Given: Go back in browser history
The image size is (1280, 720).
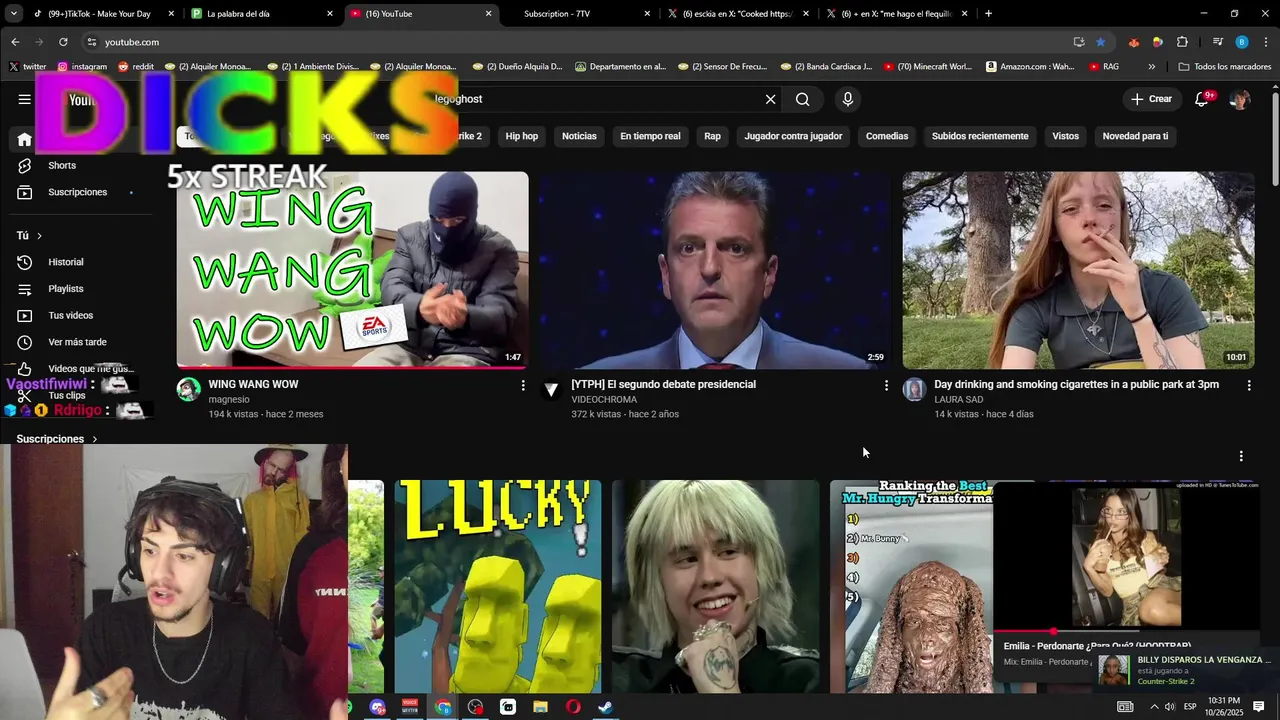Looking at the screenshot, I should 15,42.
